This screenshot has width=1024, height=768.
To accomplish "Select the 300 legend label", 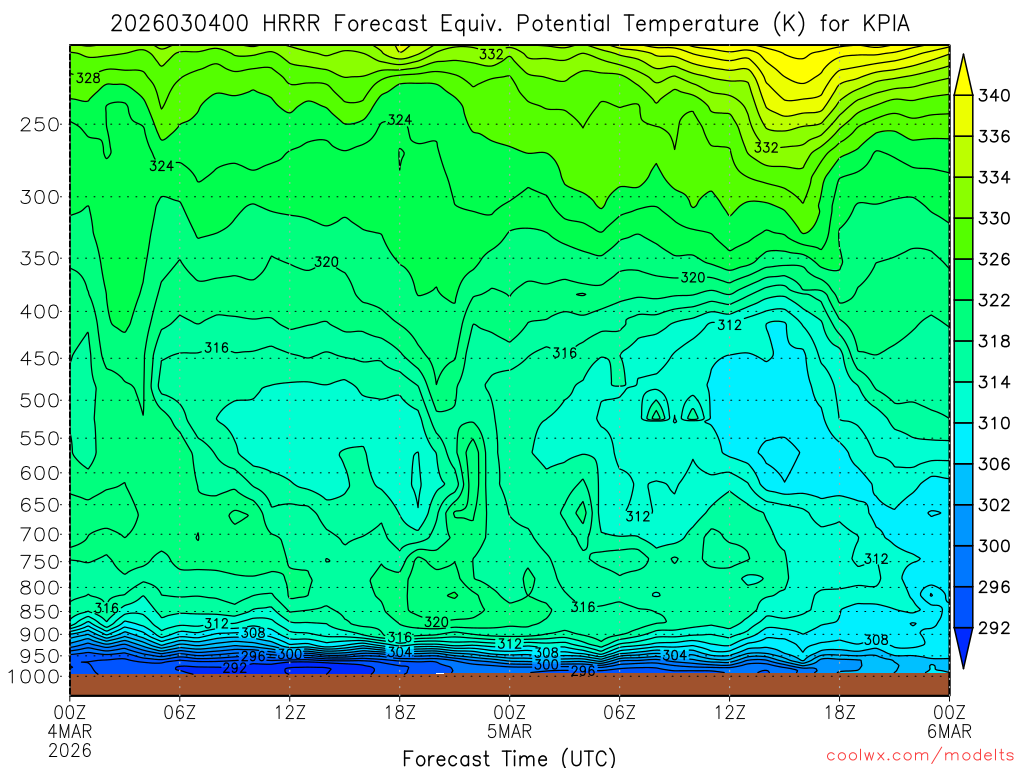I will [993, 546].
